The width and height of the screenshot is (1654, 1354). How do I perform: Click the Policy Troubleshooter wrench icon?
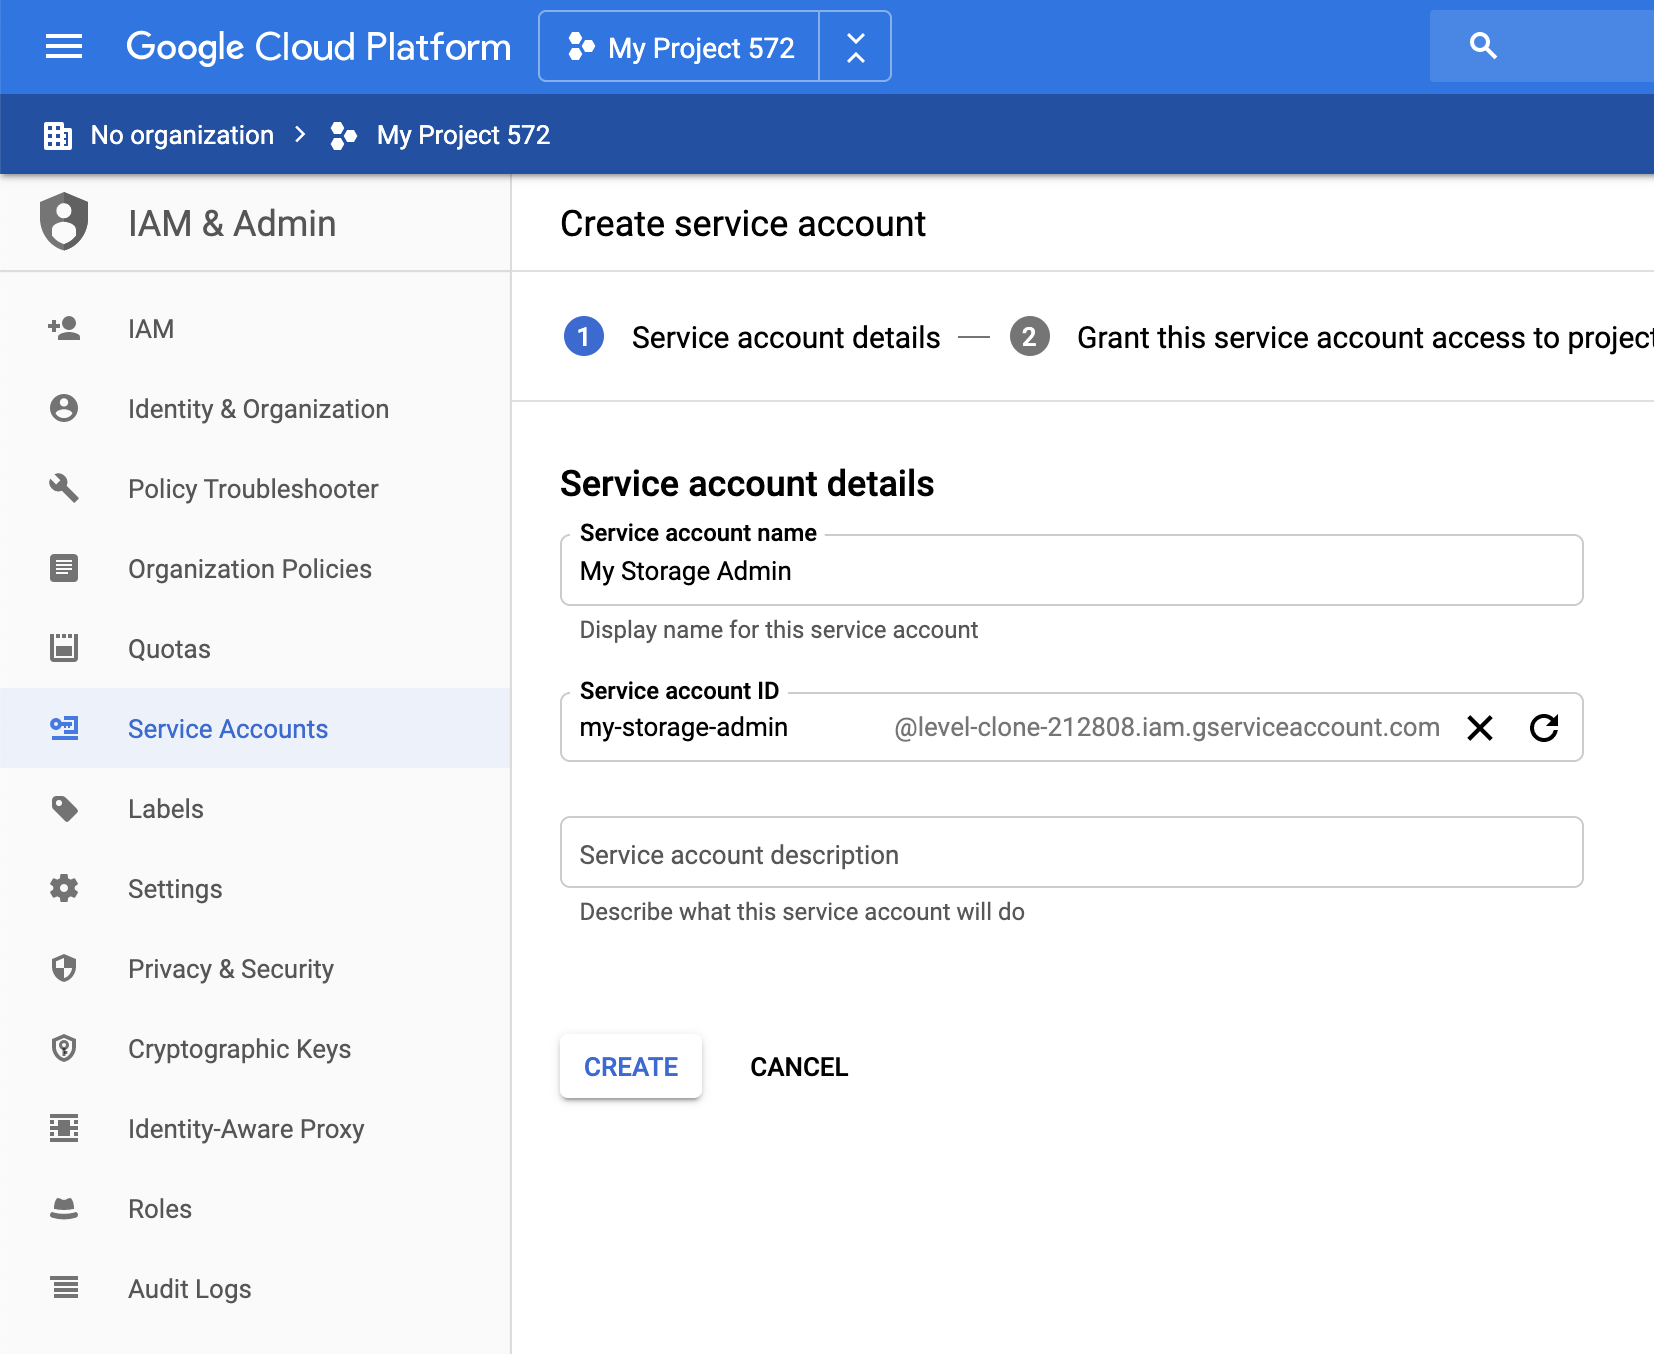[64, 489]
